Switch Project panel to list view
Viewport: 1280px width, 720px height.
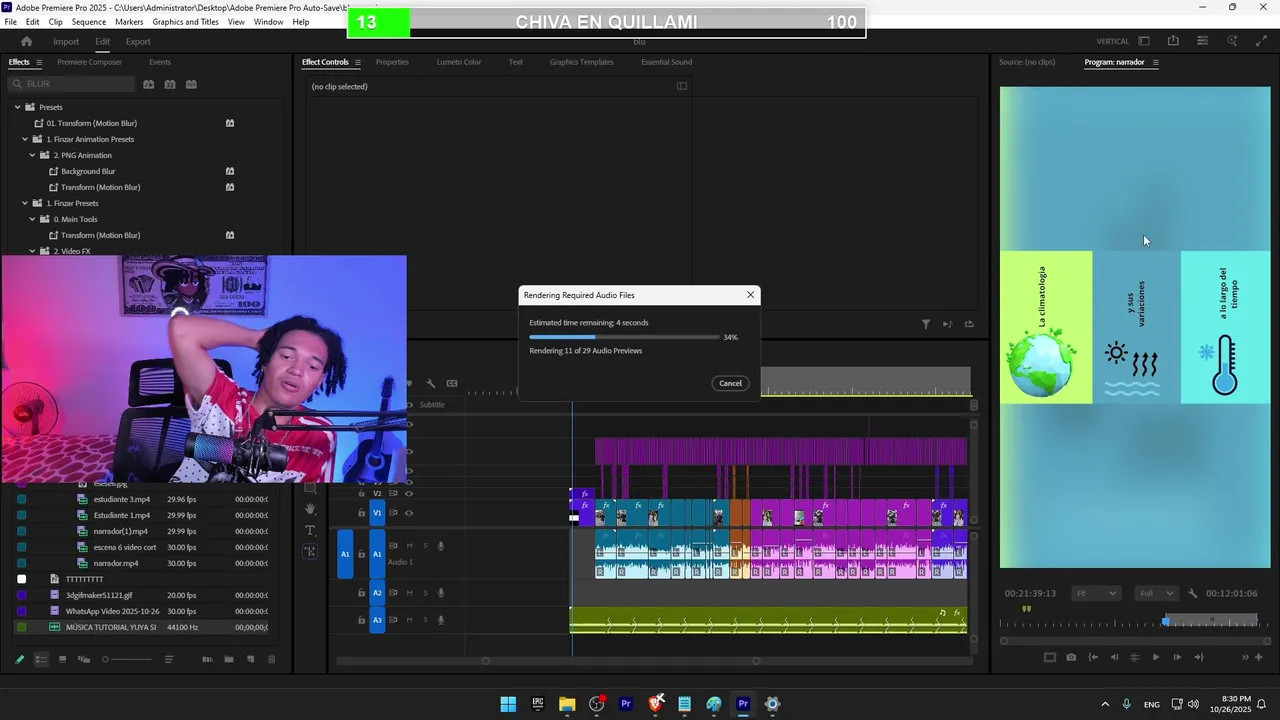(x=41, y=659)
